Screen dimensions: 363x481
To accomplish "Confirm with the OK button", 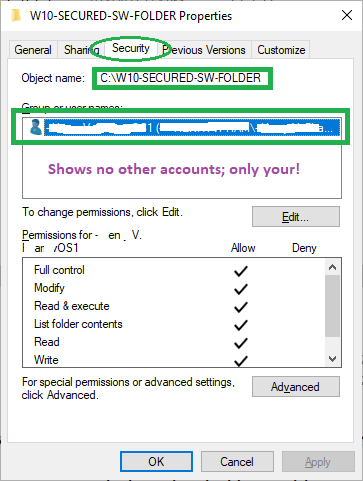I will click(156, 462).
